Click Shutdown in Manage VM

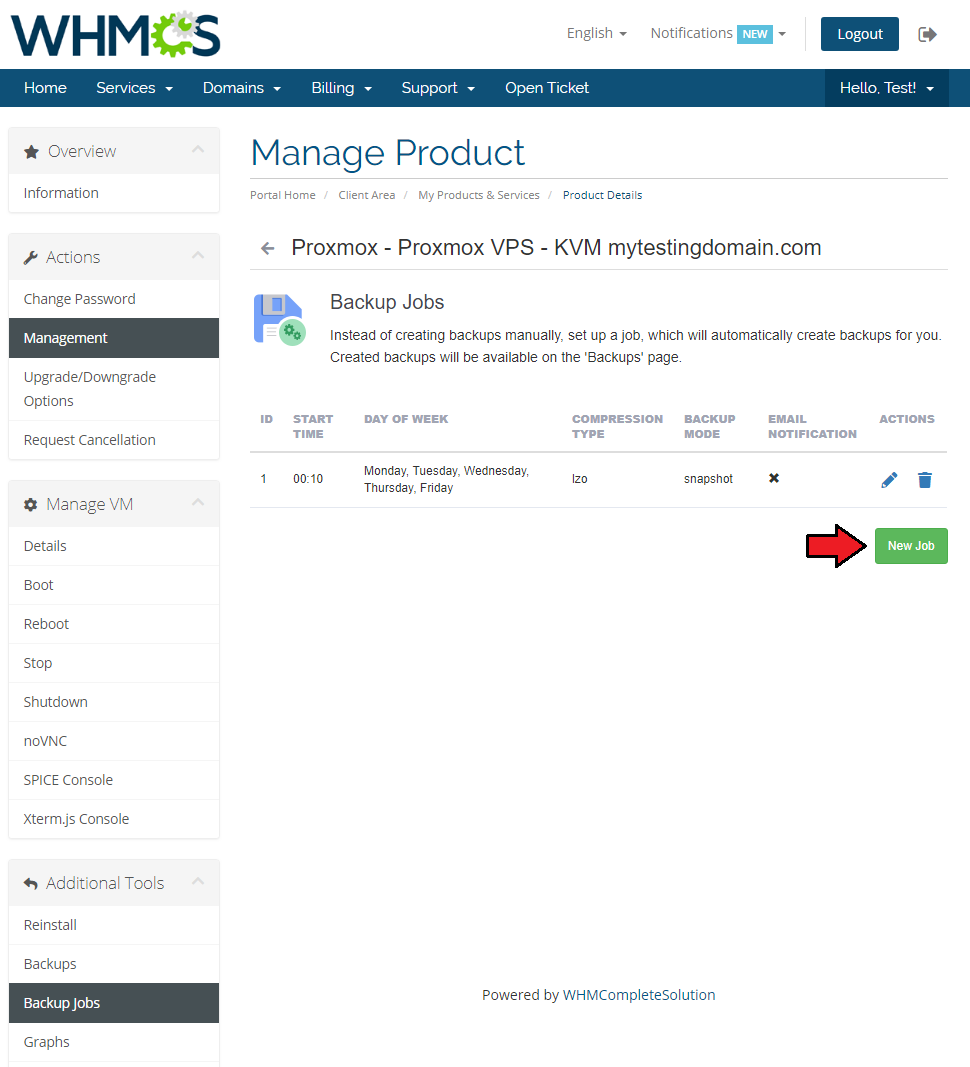point(114,702)
